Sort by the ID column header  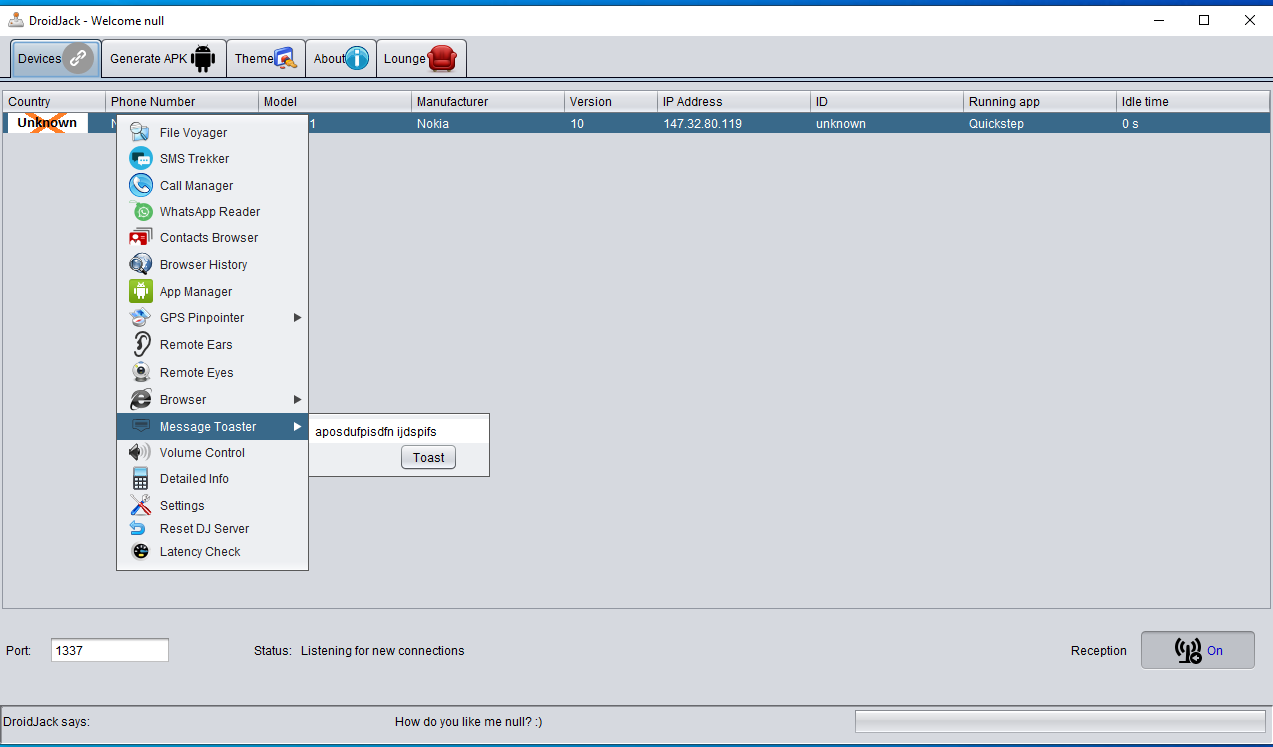(887, 101)
